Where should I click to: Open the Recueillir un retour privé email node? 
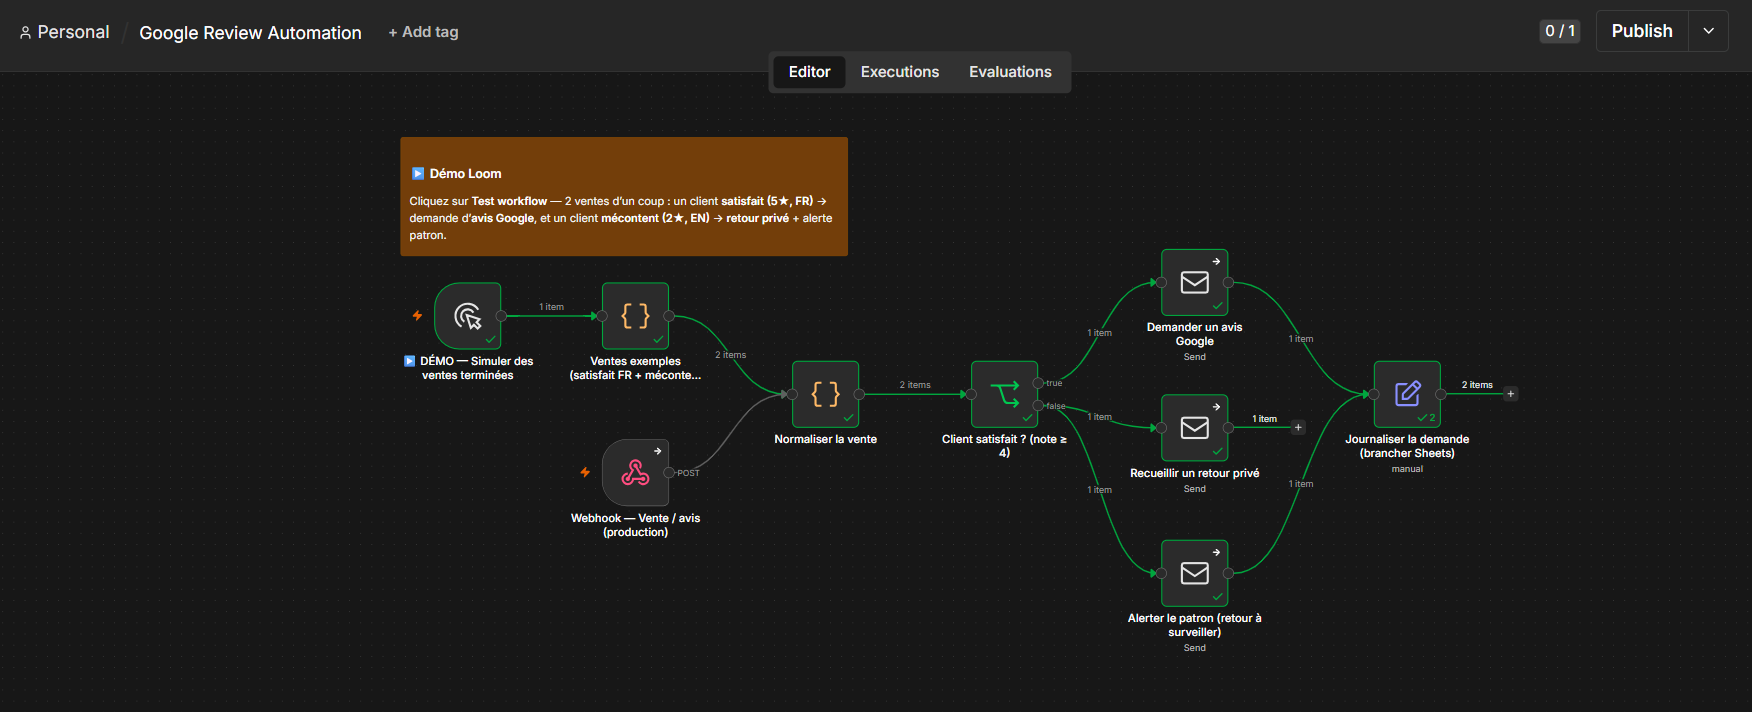1194,428
